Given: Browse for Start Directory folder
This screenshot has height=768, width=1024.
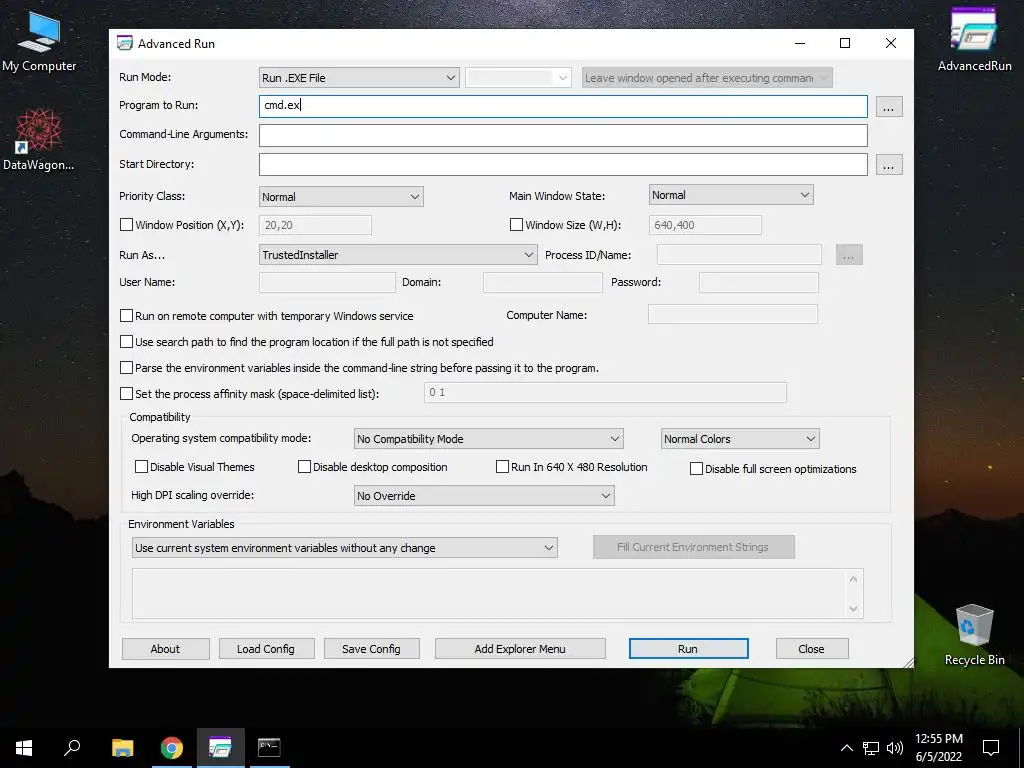Looking at the screenshot, I should (x=889, y=164).
